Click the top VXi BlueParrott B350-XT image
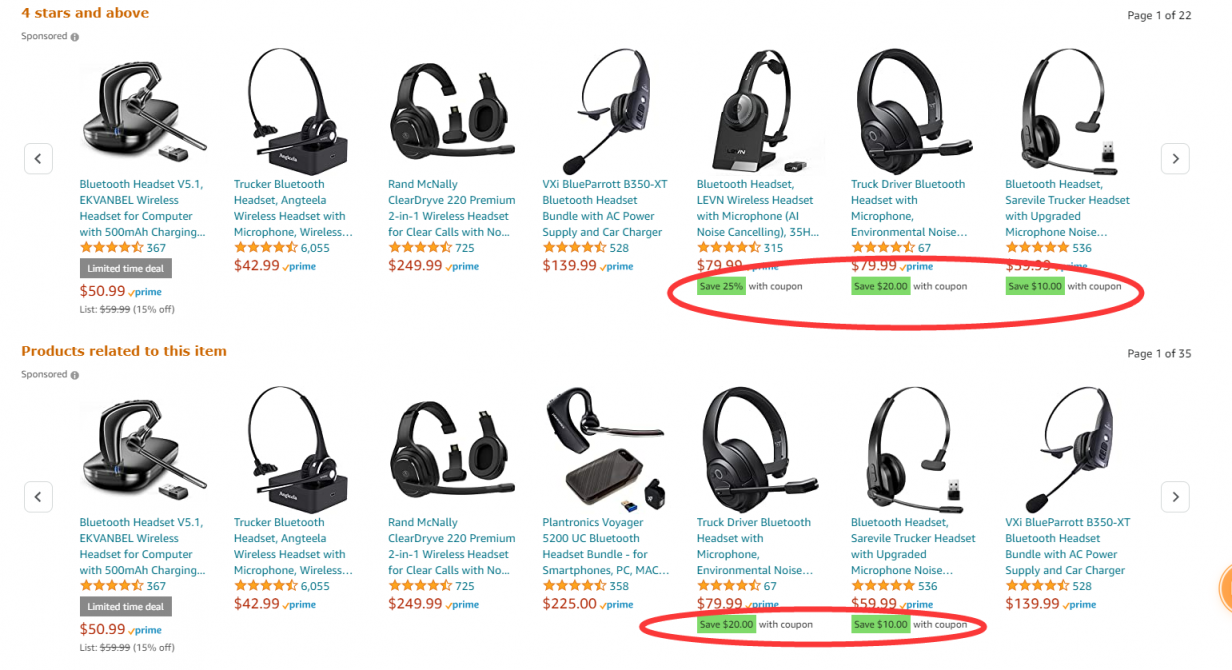The height and width of the screenshot is (670, 1232). point(603,110)
